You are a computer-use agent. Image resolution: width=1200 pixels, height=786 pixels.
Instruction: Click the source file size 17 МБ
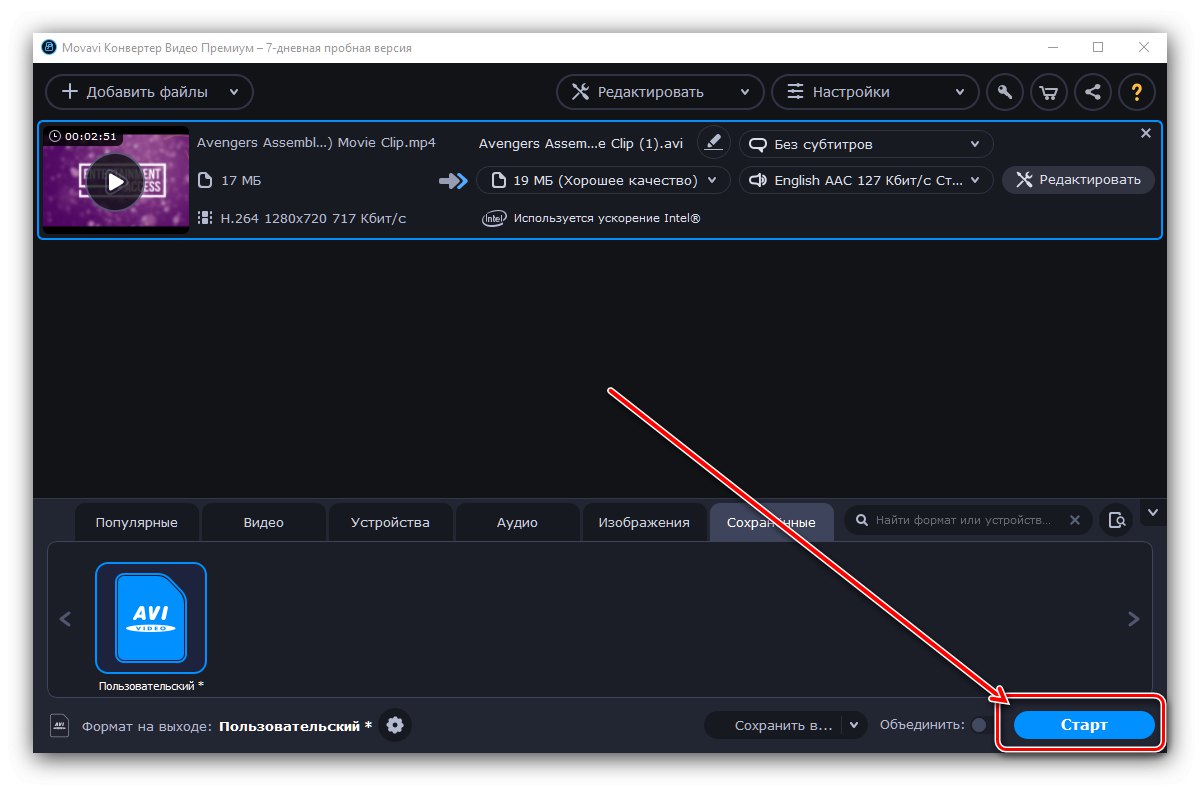click(231, 181)
